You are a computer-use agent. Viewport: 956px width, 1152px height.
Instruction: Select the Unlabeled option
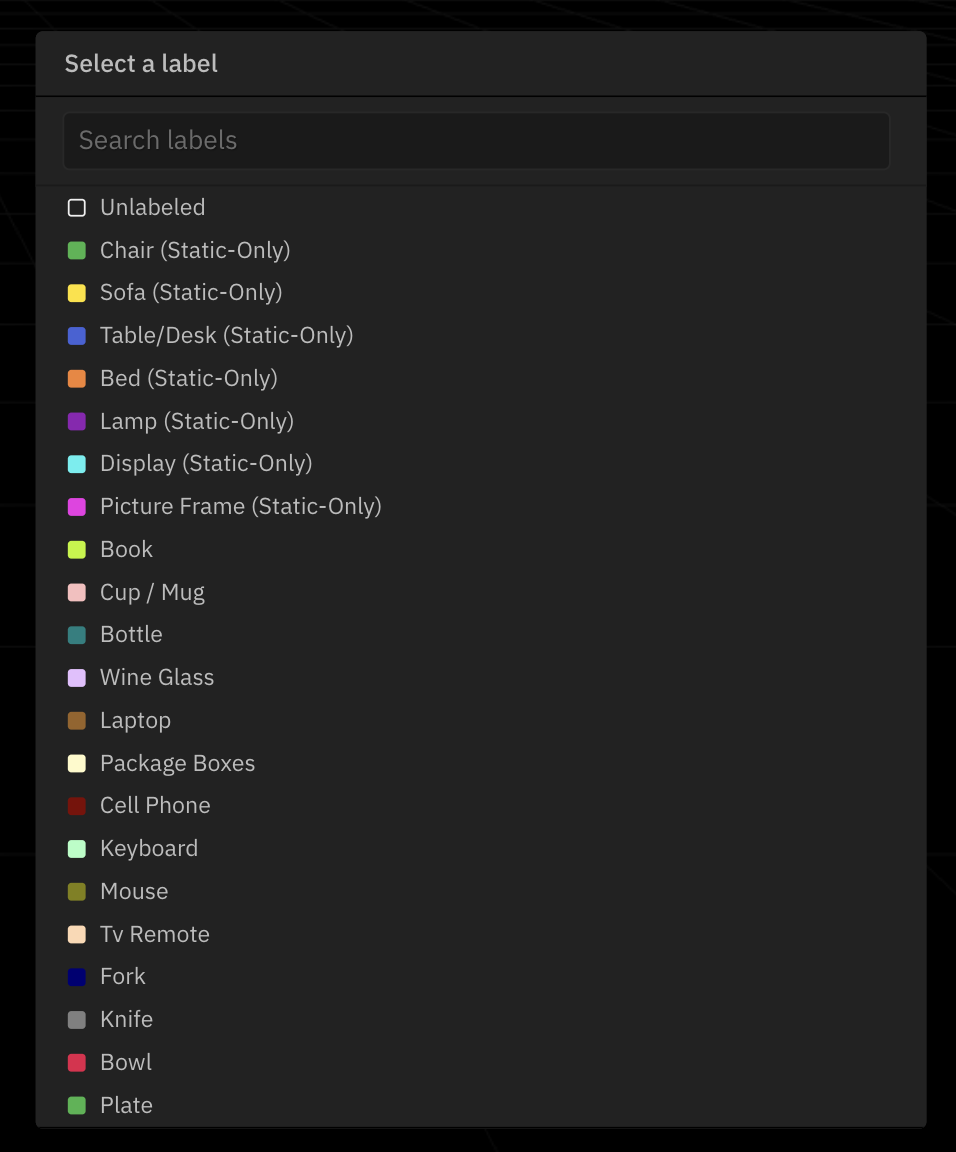pyautogui.click(x=152, y=208)
